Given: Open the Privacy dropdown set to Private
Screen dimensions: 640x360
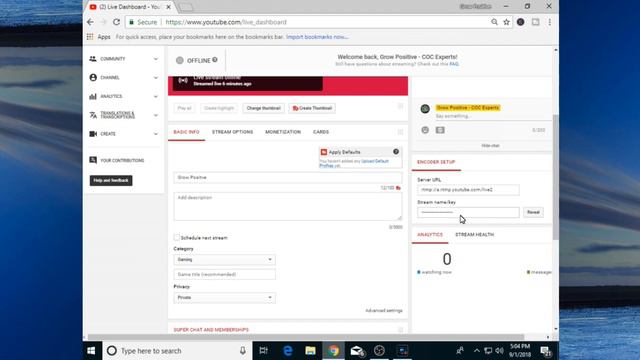Looking at the screenshot, I should coord(224,298).
